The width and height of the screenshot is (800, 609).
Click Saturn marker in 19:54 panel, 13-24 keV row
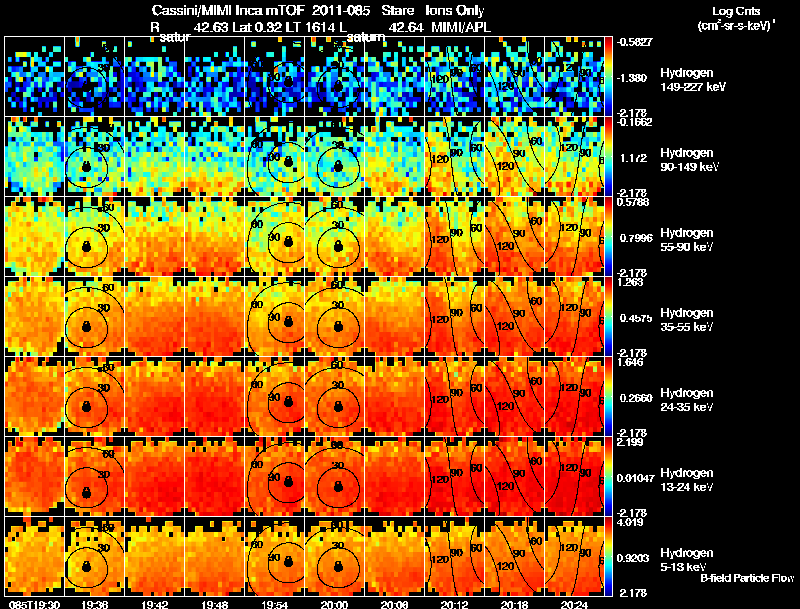click(288, 481)
